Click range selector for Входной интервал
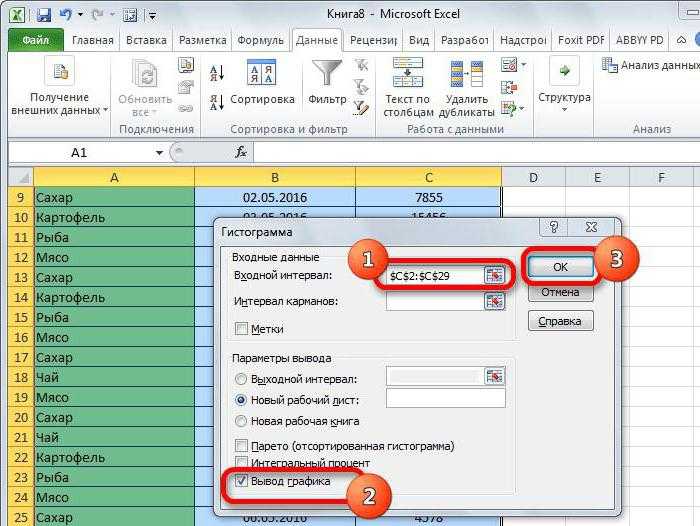Image resolution: width=700 pixels, height=526 pixels. click(494, 276)
